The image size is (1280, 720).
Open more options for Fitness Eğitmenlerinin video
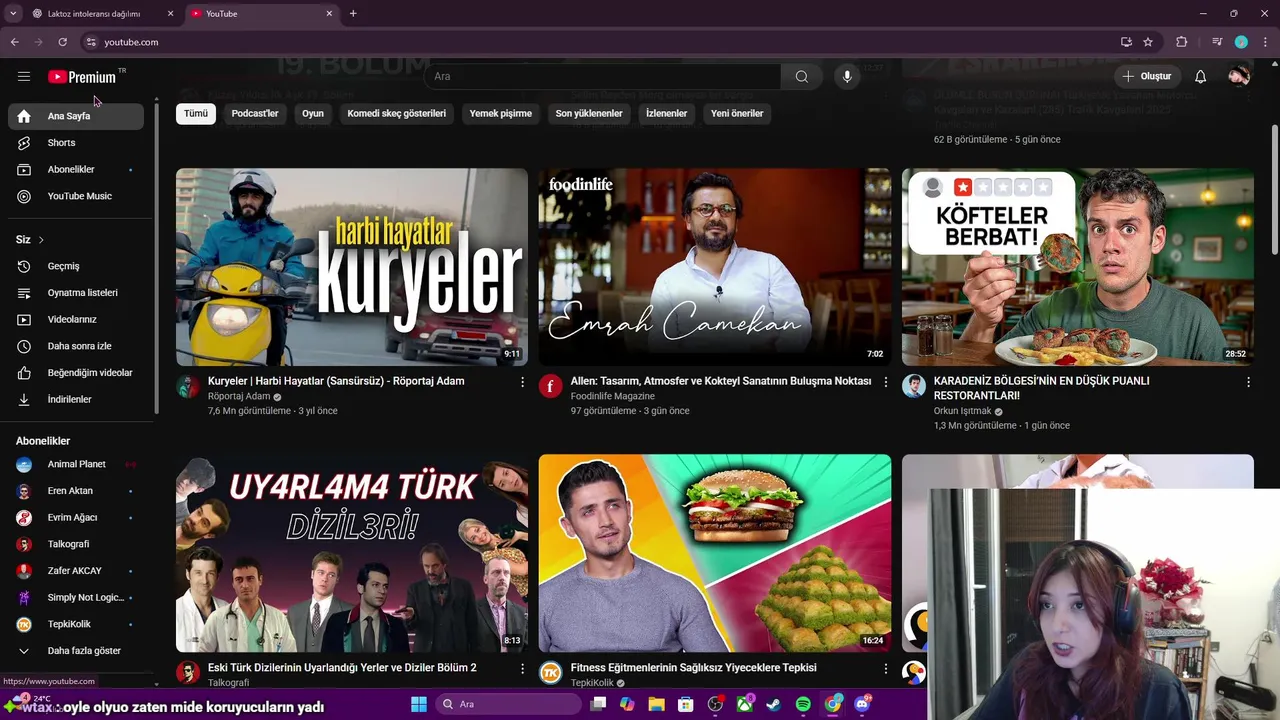(x=885, y=668)
